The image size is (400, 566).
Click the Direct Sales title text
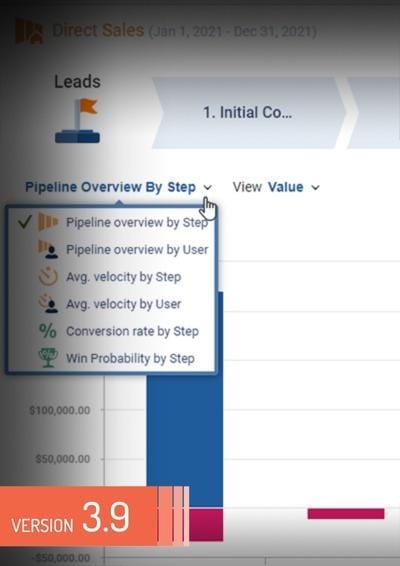(x=98, y=30)
